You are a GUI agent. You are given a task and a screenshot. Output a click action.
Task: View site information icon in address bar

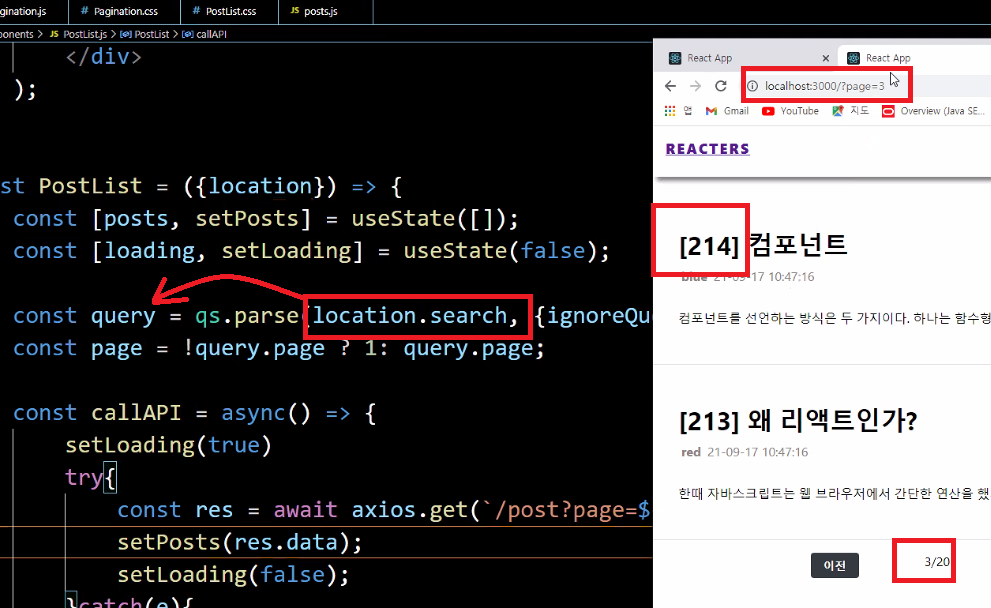[x=753, y=86]
